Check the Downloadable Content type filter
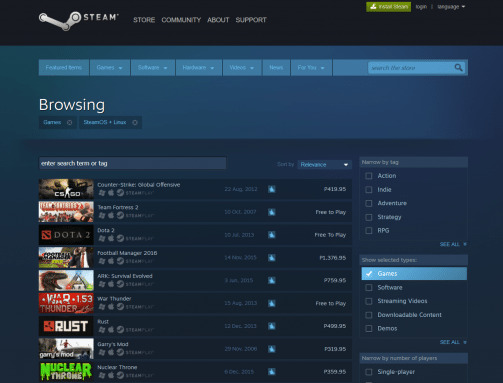Viewport: 503px width, 383px height. click(x=369, y=315)
